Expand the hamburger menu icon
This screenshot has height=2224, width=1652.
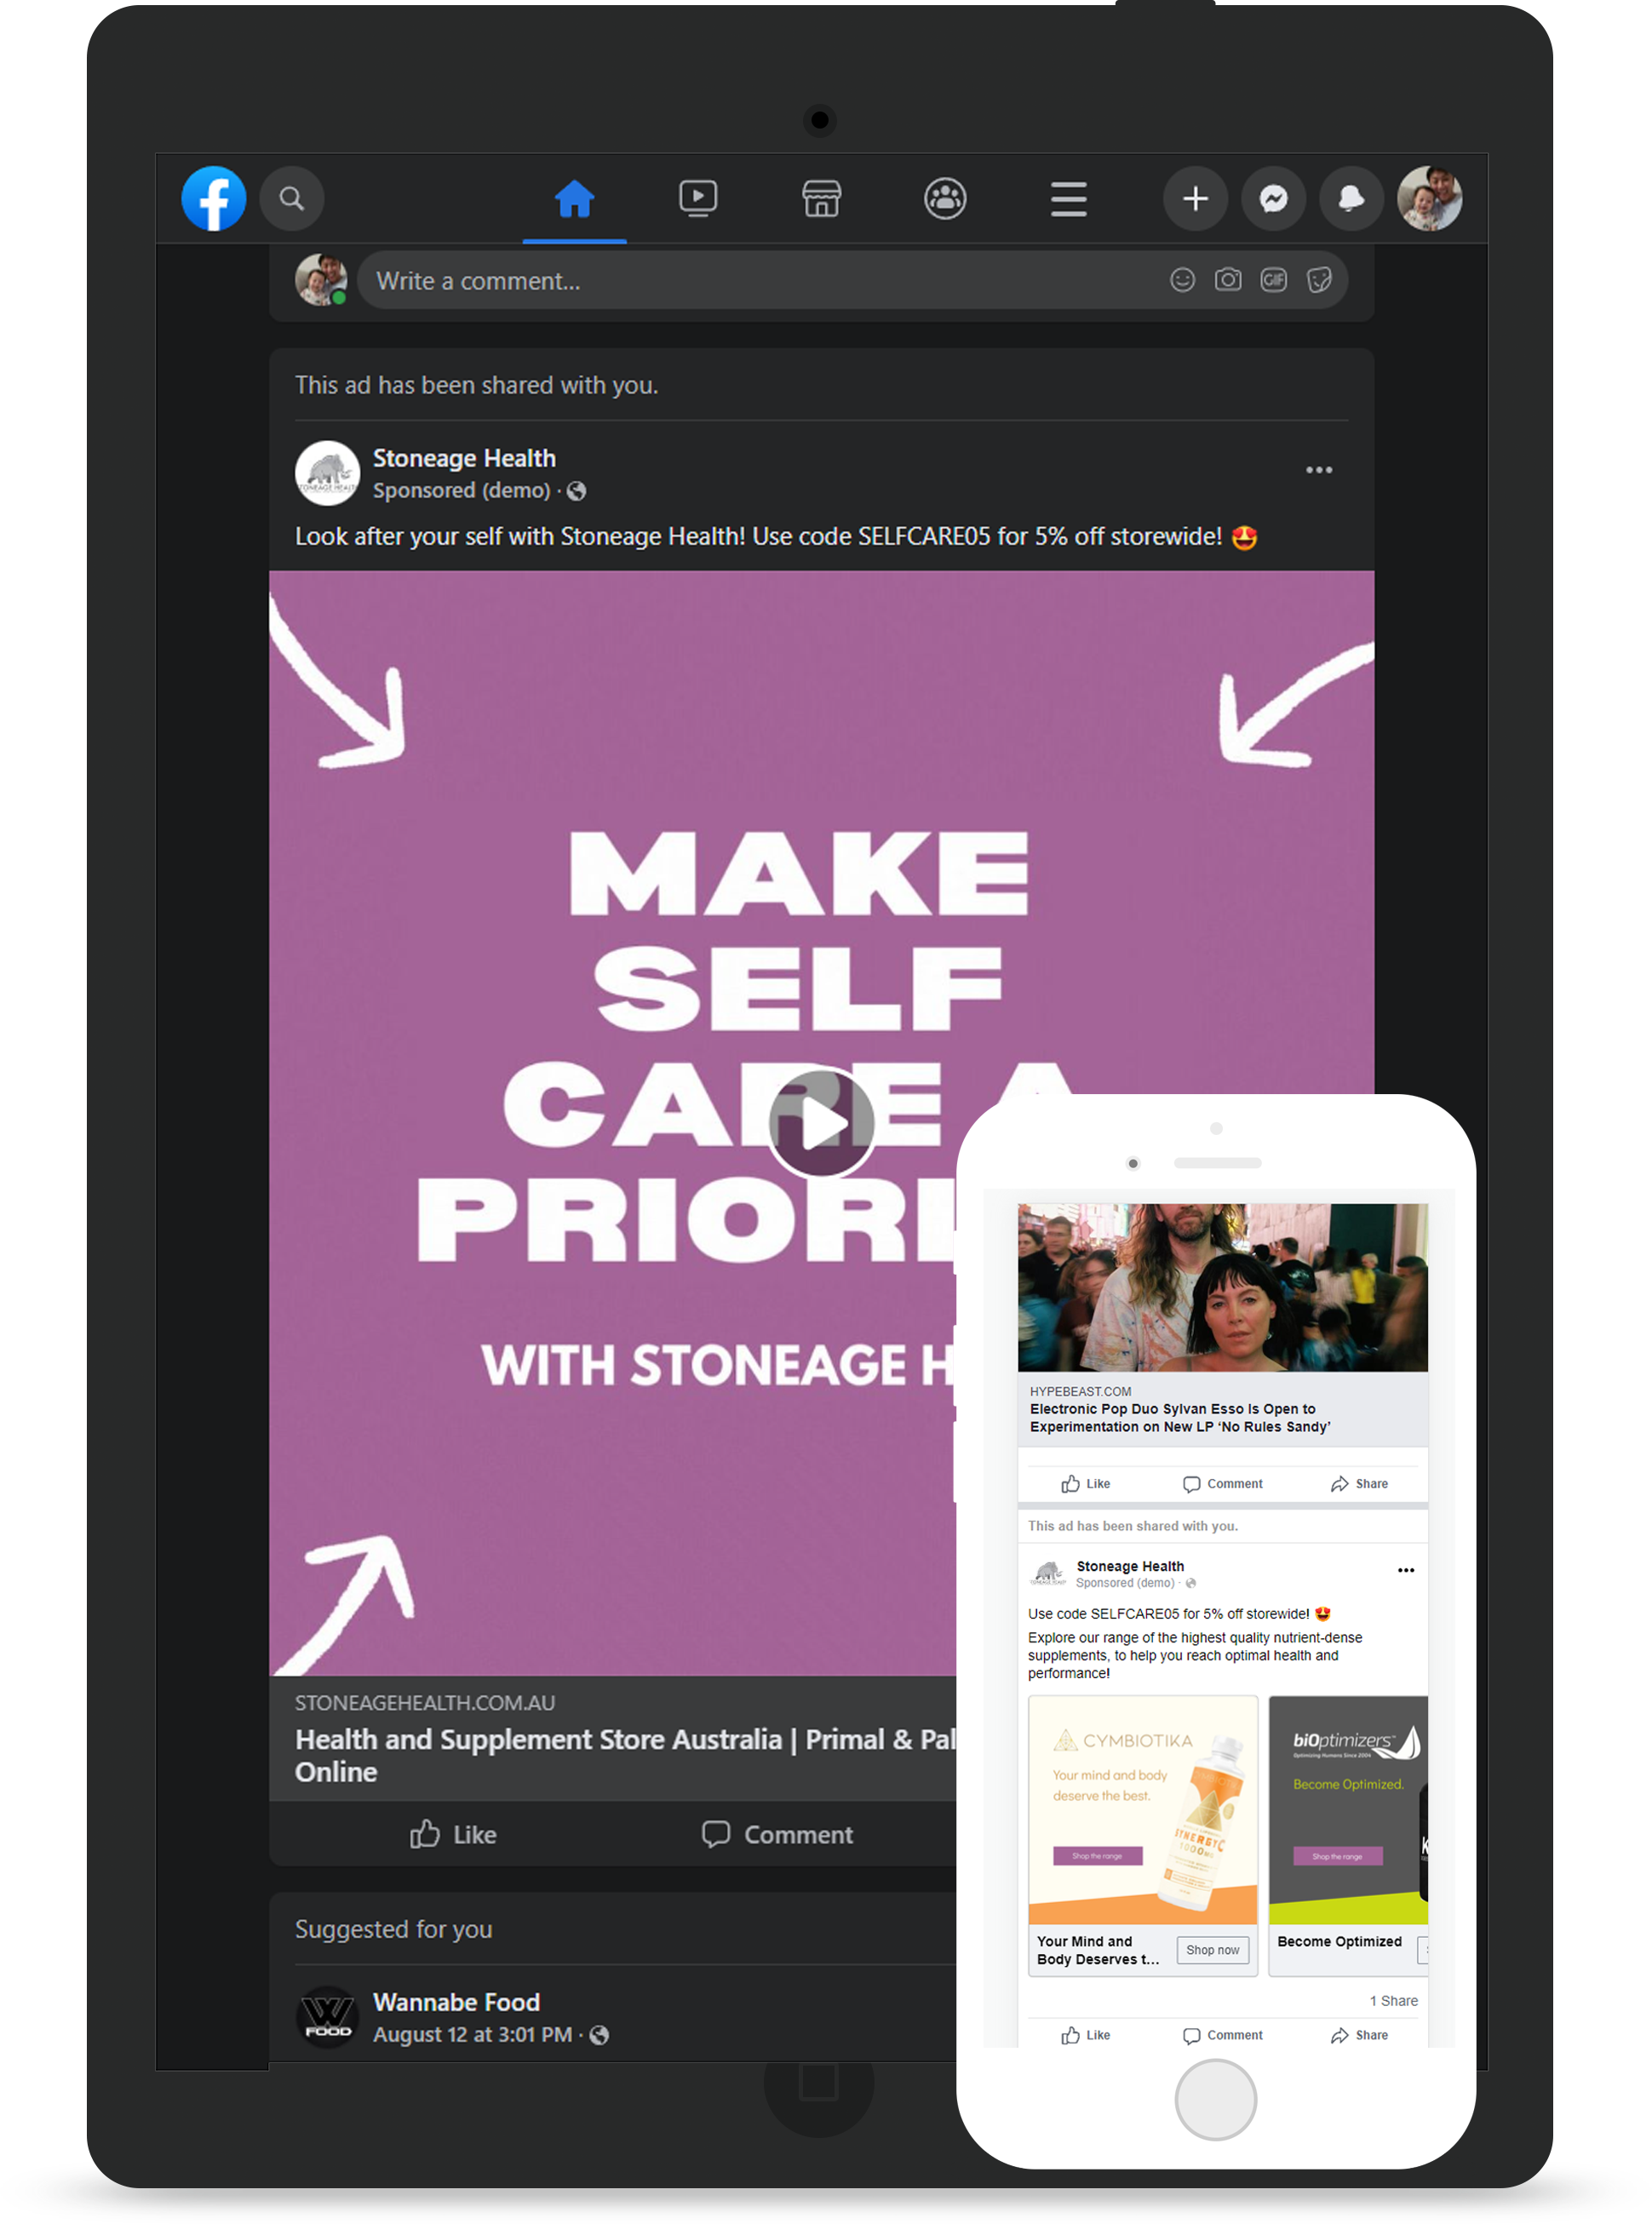1068,198
